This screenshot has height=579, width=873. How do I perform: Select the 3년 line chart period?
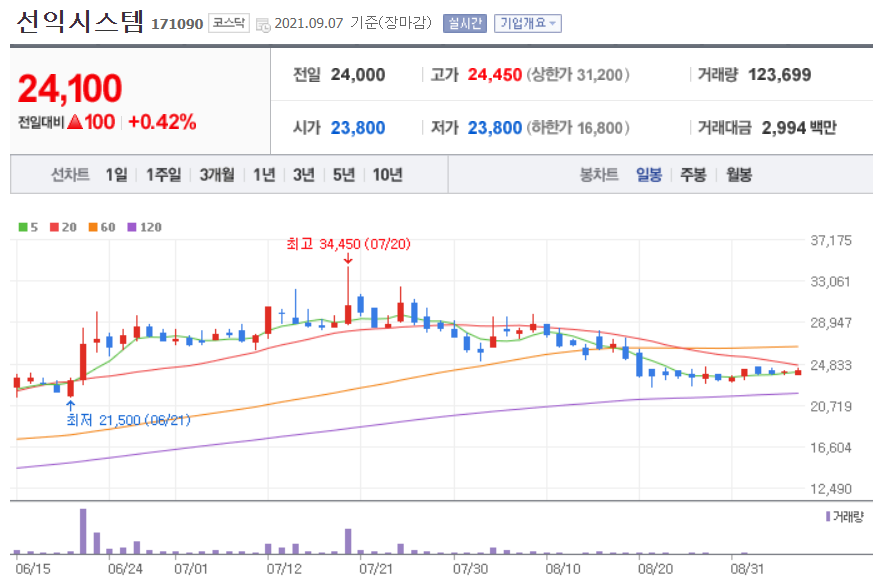coord(303,175)
